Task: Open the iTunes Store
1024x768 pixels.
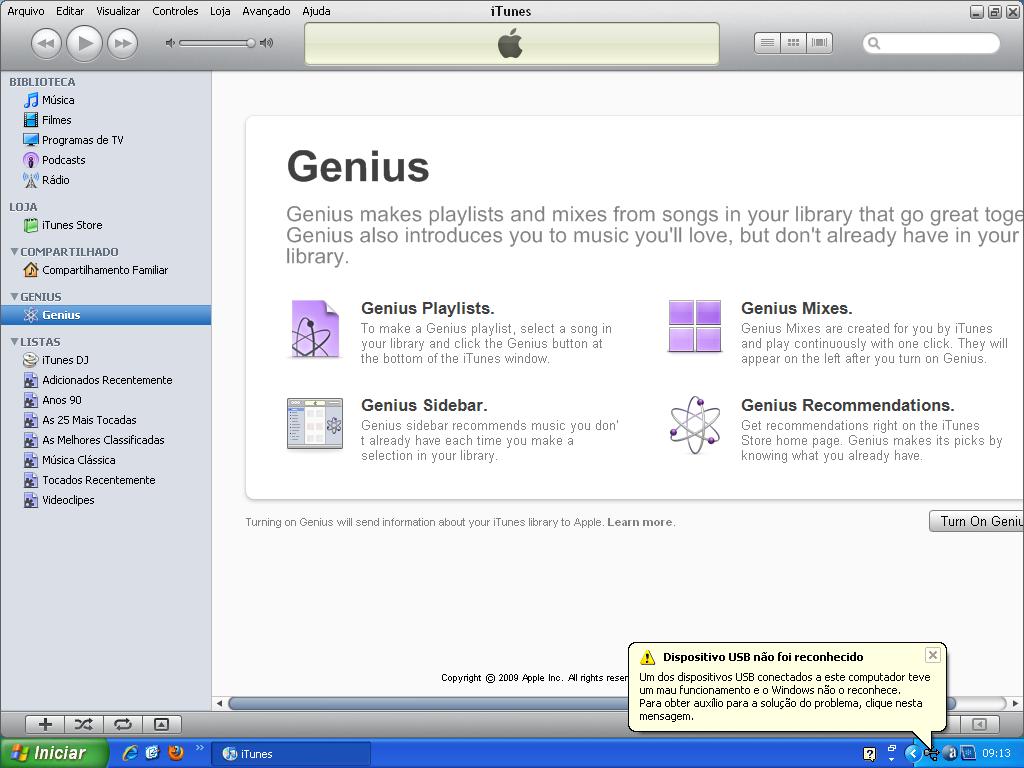Action: (x=106, y=225)
